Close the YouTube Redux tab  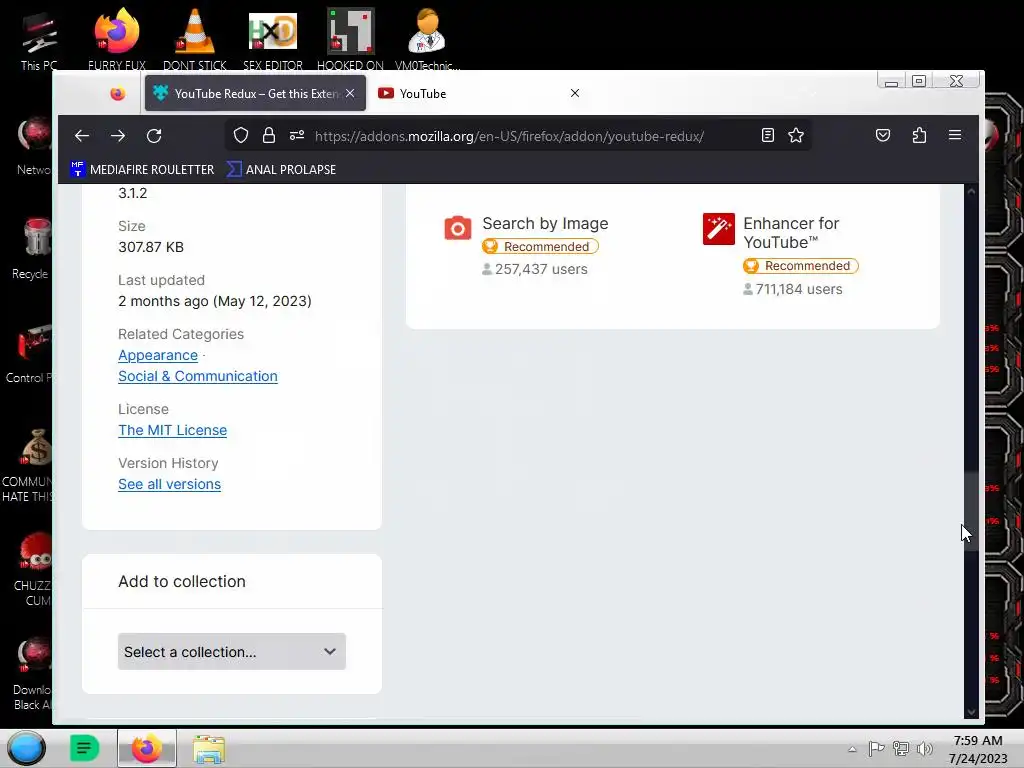pyautogui.click(x=350, y=93)
